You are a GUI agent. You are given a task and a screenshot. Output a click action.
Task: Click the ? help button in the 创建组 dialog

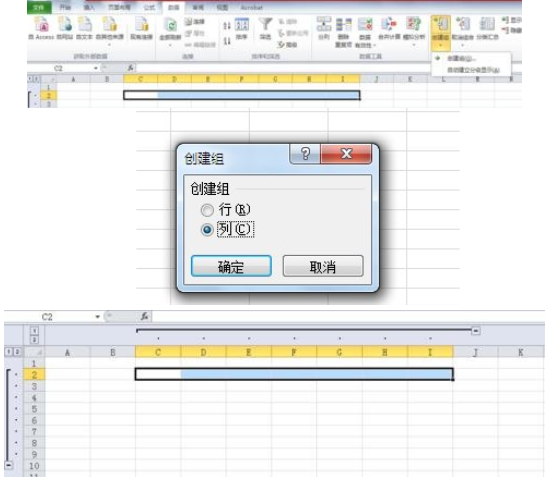(305, 153)
